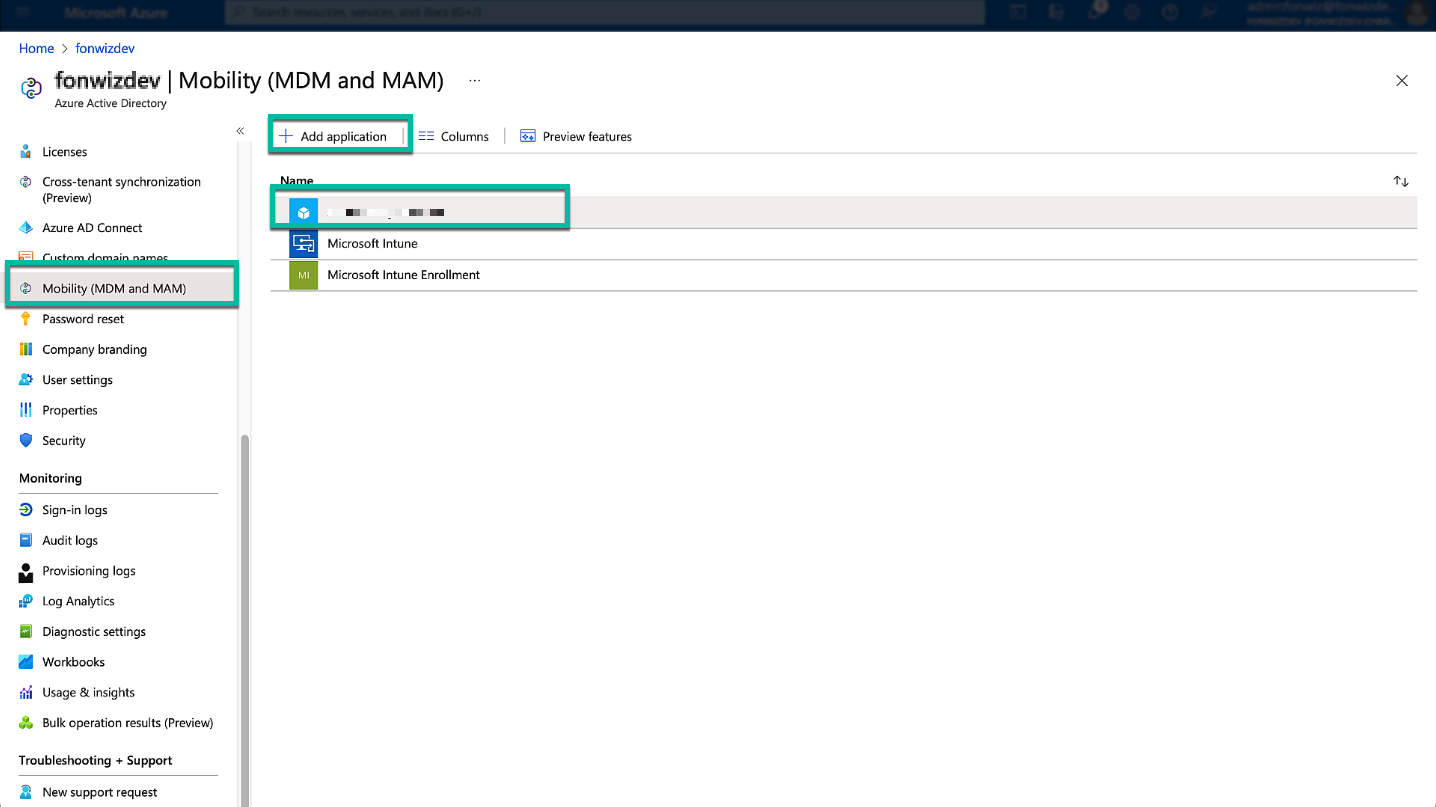Click the Company branding icon
Screen dimensions: 1436x807
26,350
